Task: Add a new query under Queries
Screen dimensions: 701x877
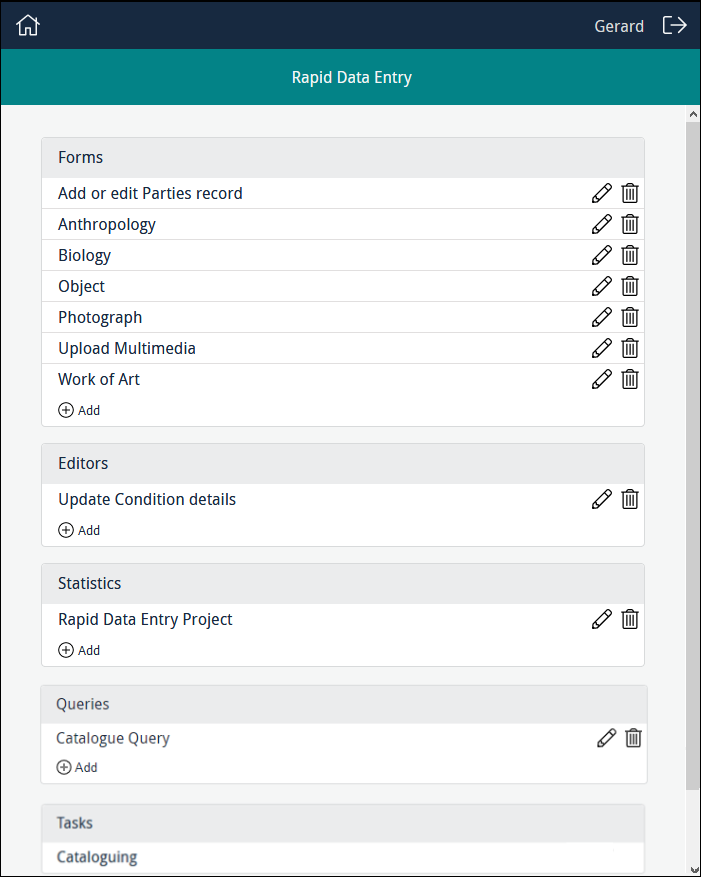Action: tap(77, 767)
